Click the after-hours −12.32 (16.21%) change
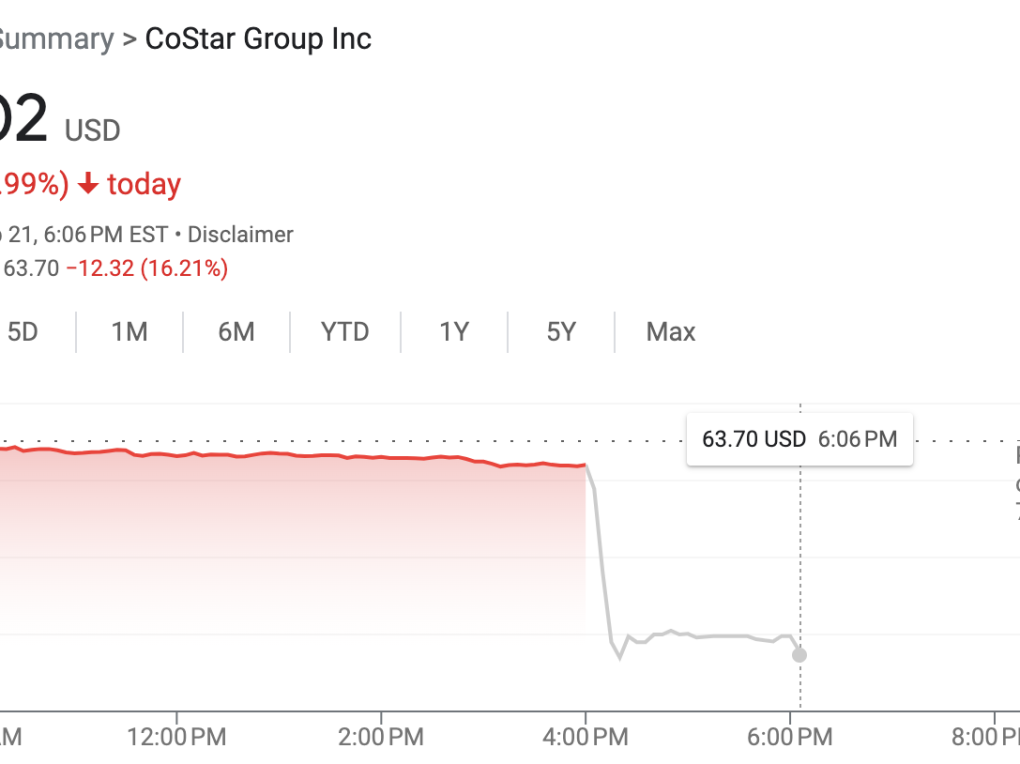Viewport: 1020px width, 764px height. (x=146, y=268)
